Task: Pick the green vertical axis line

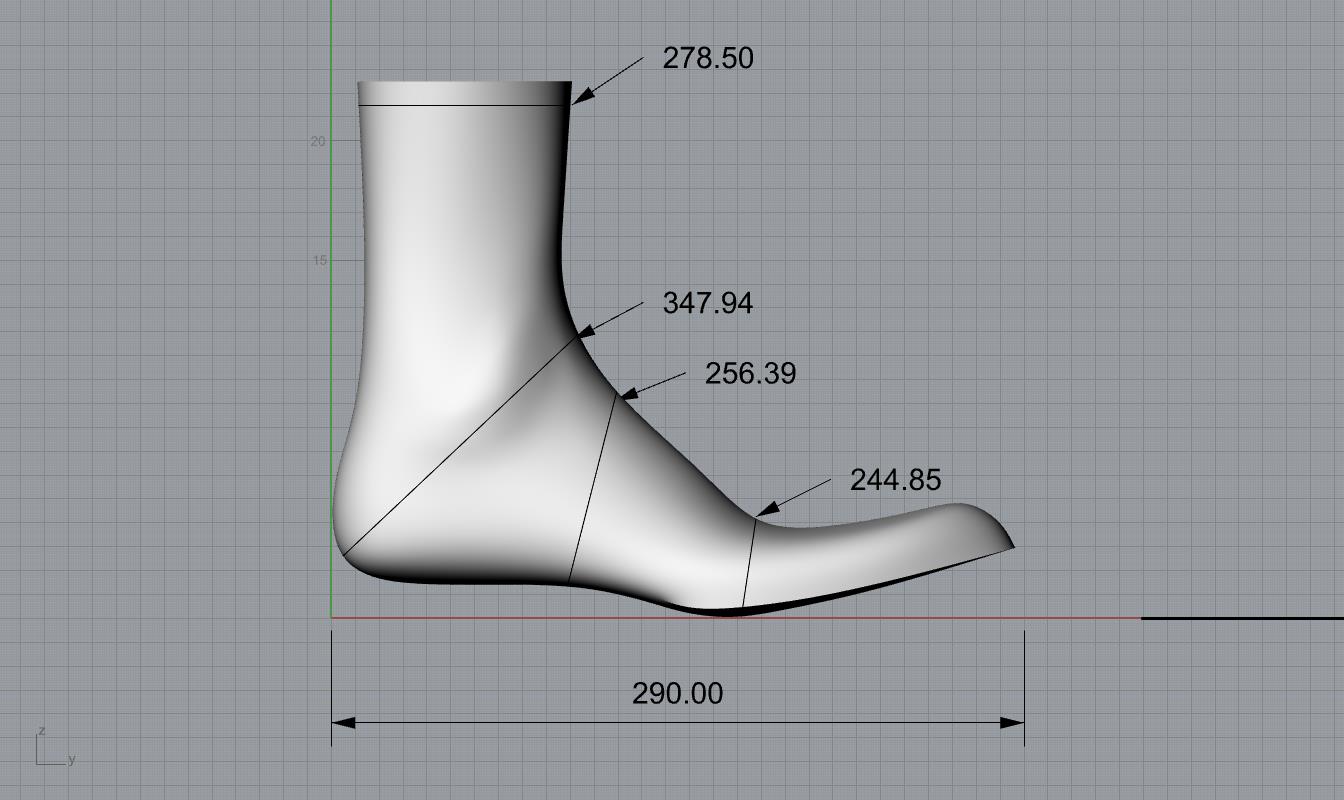Action: tap(331, 308)
